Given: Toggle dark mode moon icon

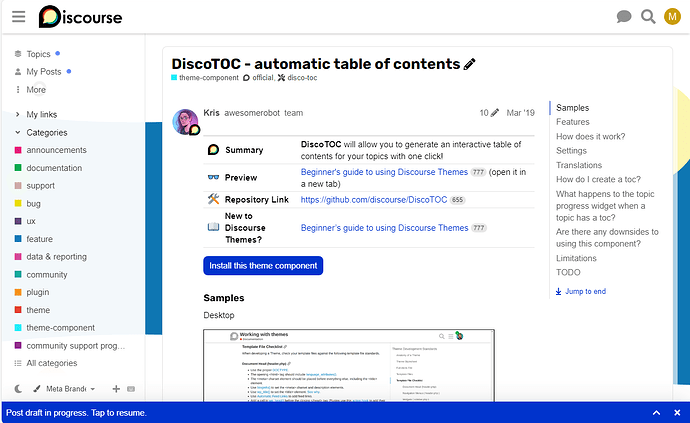Looking at the screenshot, I should (x=18, y=389).
